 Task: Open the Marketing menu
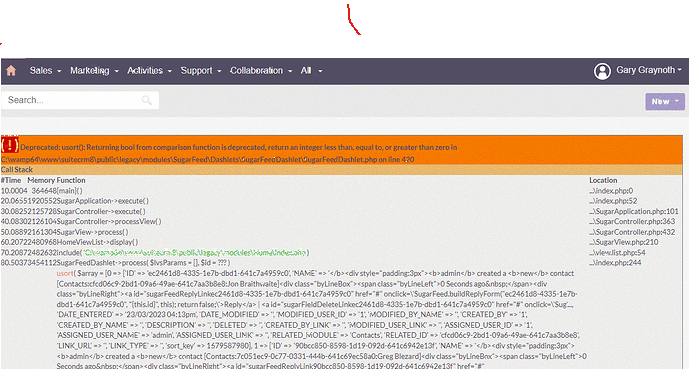click(x=94, y=70)
